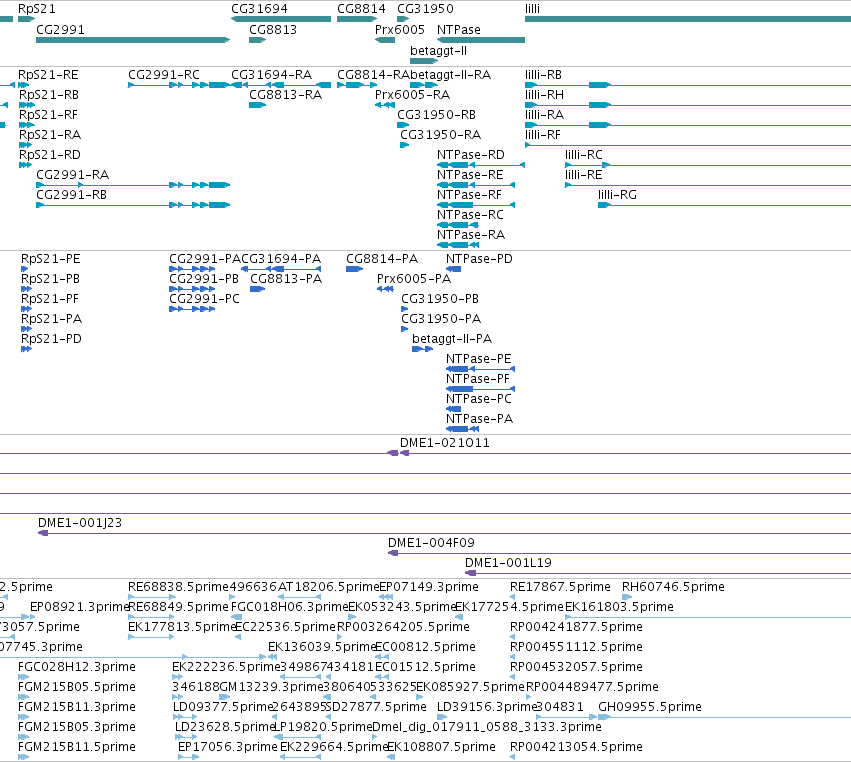Click the "RpS21" gene label
The width and height of the screenshot is (851, 762).
36,9
